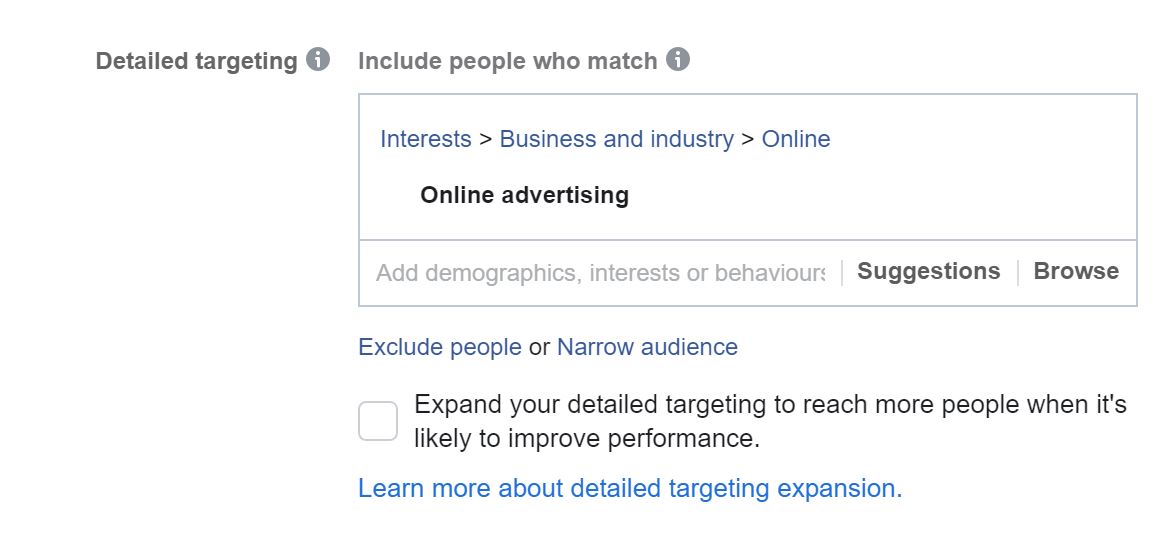Go to Business and industry breadcrumb
This screenshot has width=1159, height=546.
[616, 139]
